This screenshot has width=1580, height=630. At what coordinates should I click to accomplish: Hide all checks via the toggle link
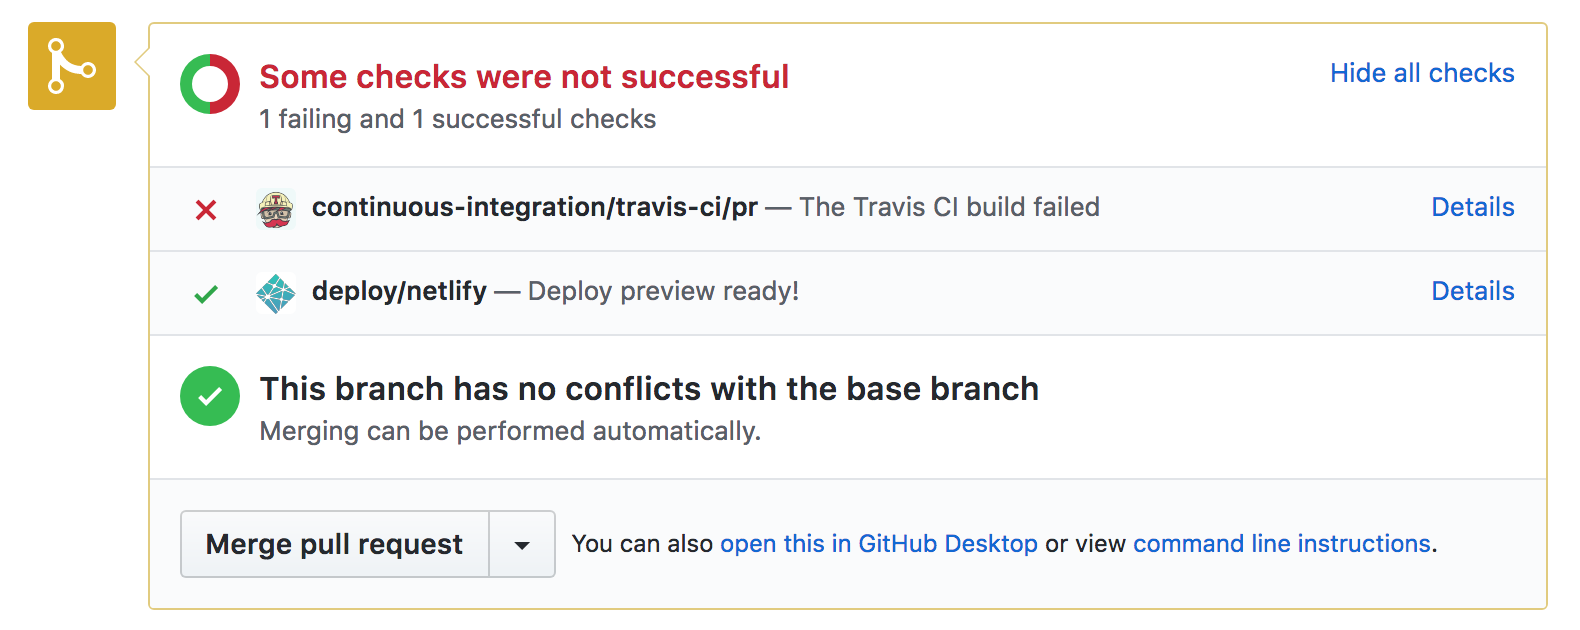(1421, 73)
